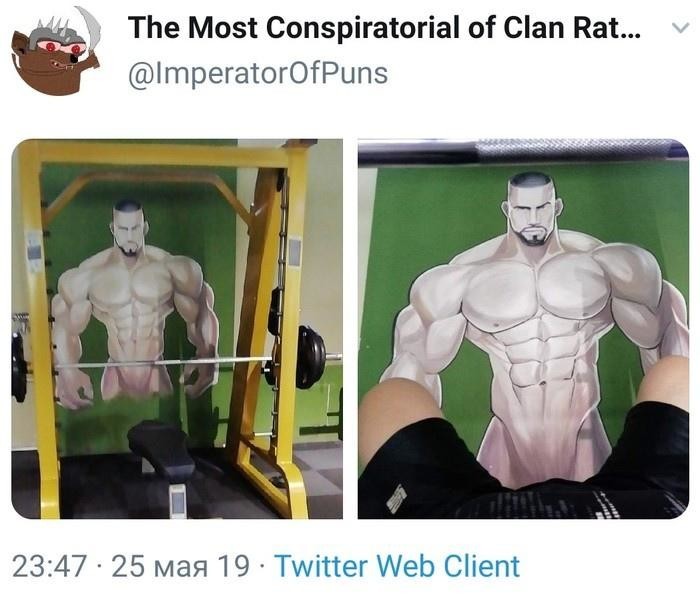Open the left gym rack photo
This screenshot has width=700, height=606.
(x=177, y=329)
